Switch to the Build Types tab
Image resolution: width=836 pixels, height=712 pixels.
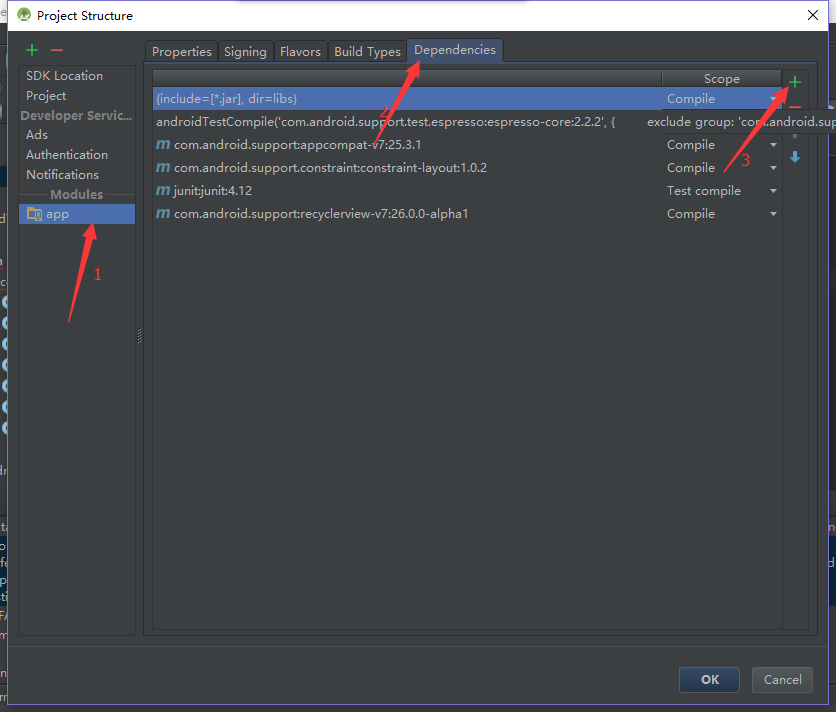(x=367, y=52)
